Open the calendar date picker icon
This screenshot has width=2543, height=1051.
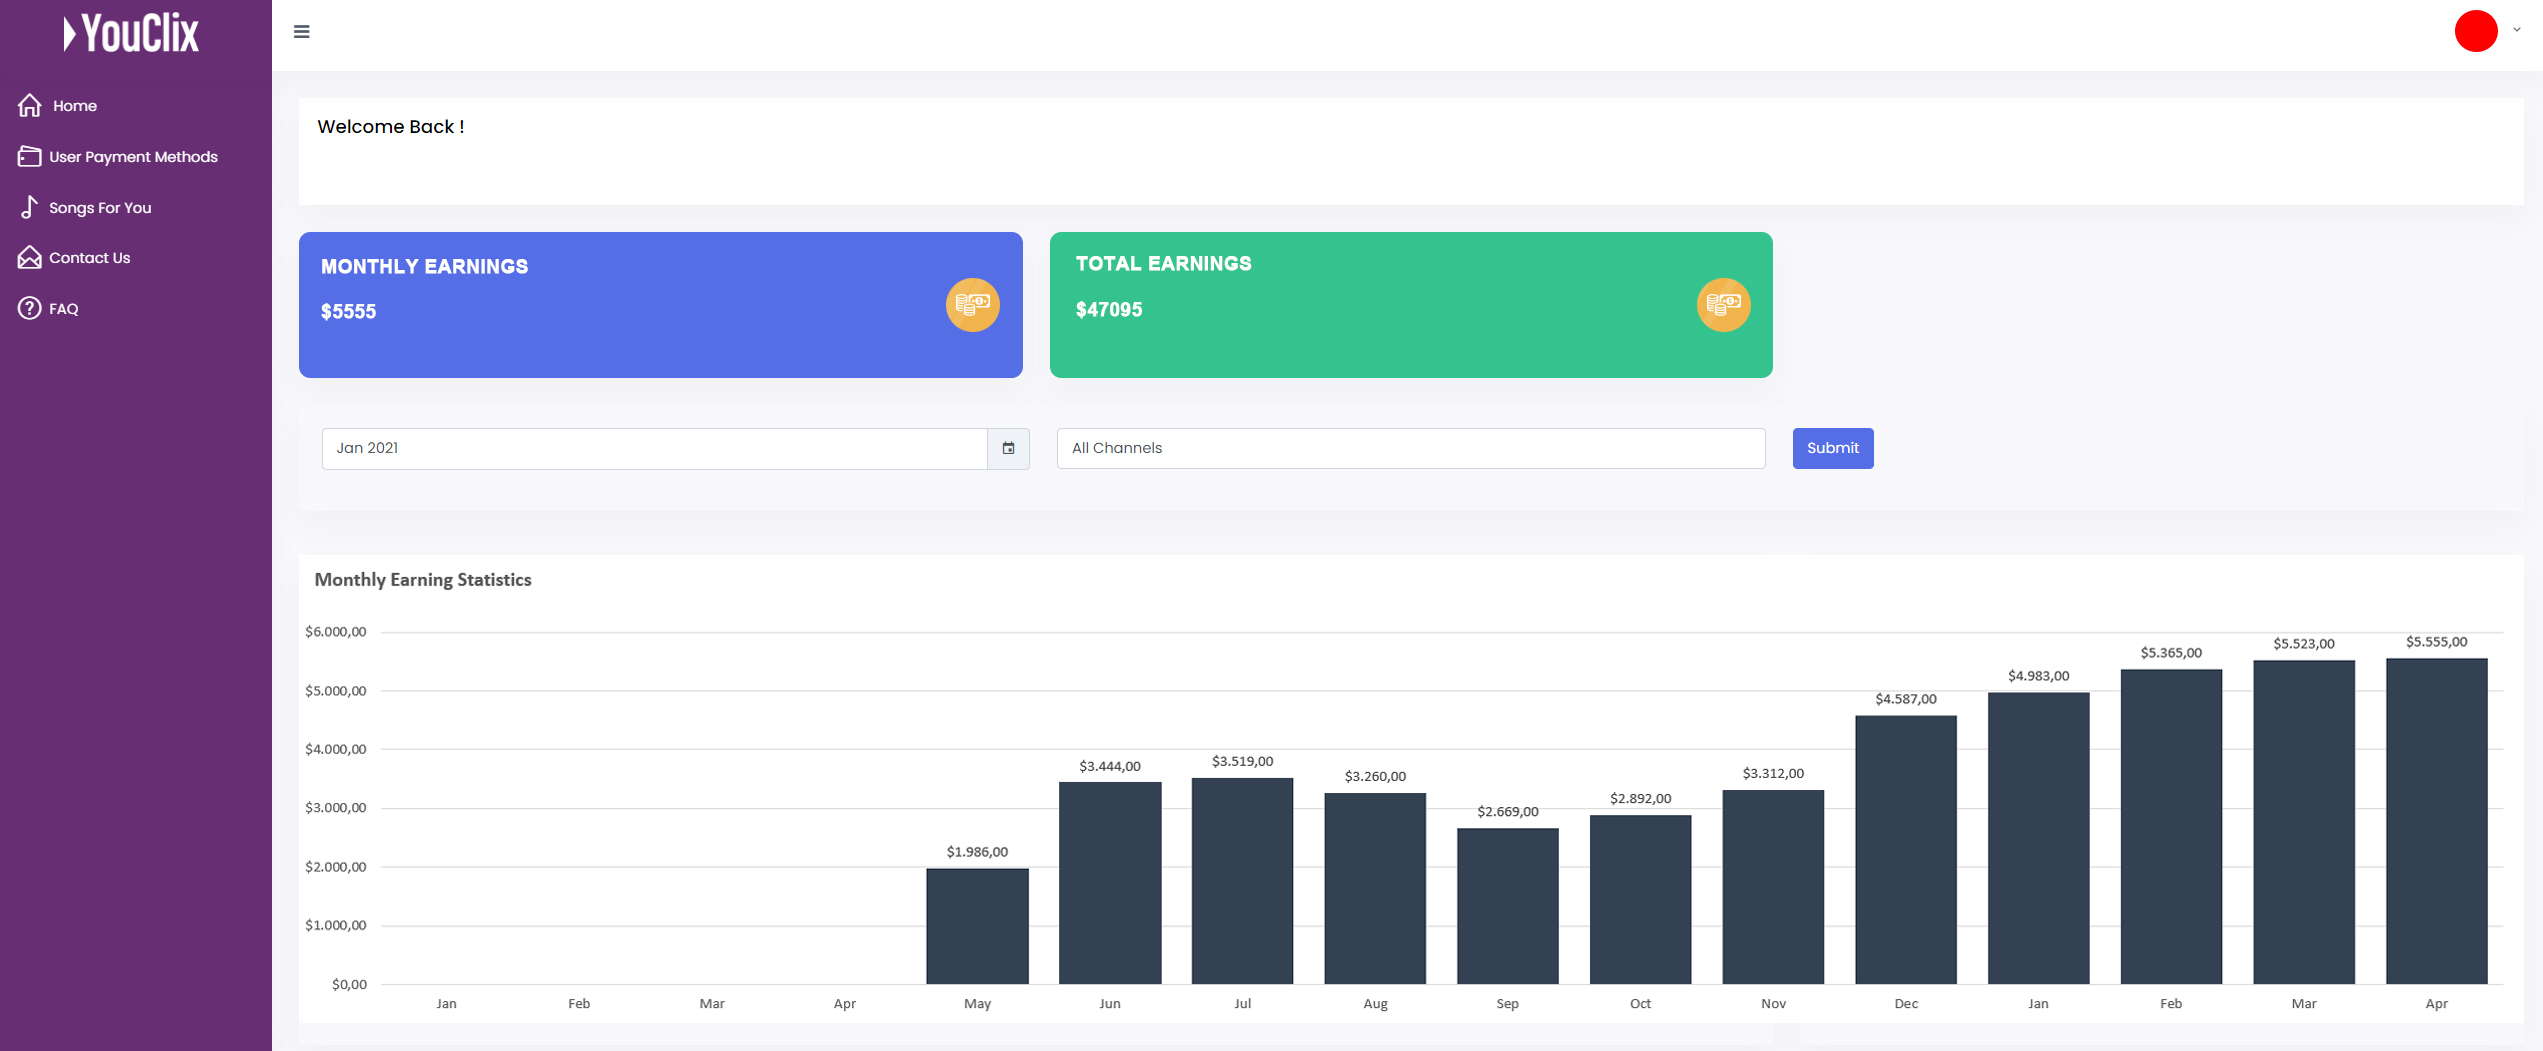point(1008,448)
